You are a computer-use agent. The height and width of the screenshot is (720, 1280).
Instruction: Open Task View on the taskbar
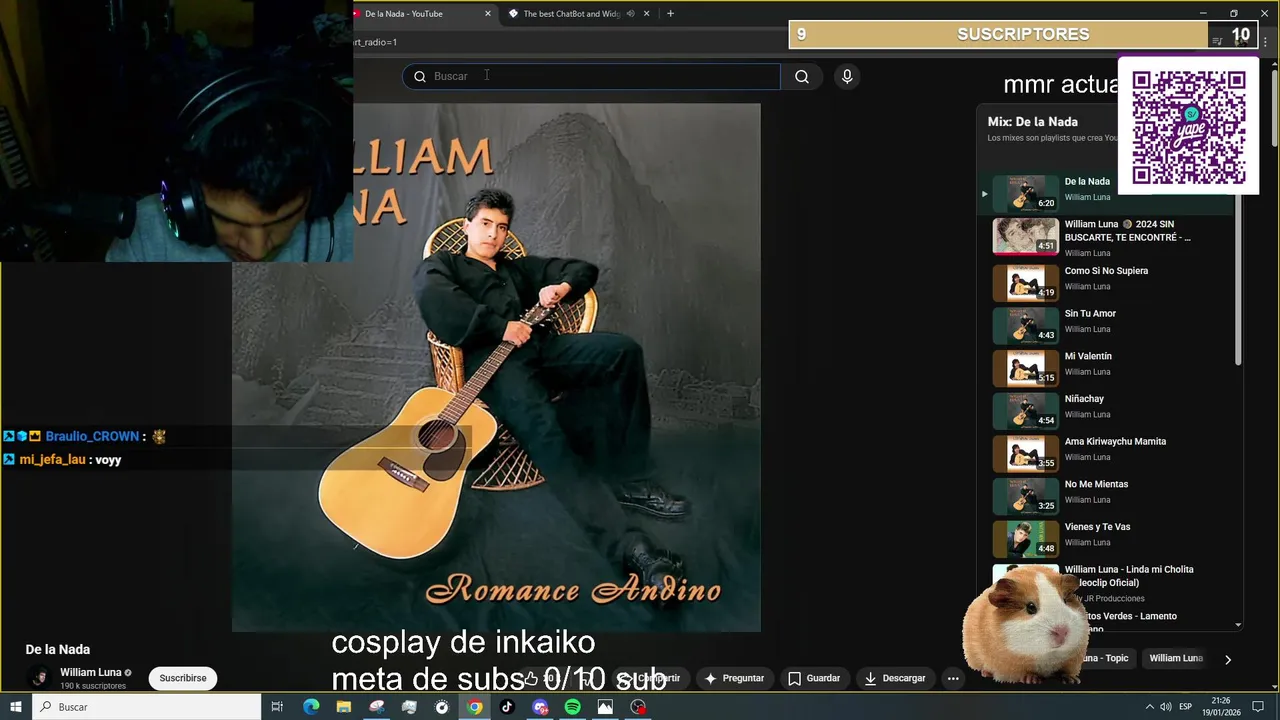click(278, 707)
